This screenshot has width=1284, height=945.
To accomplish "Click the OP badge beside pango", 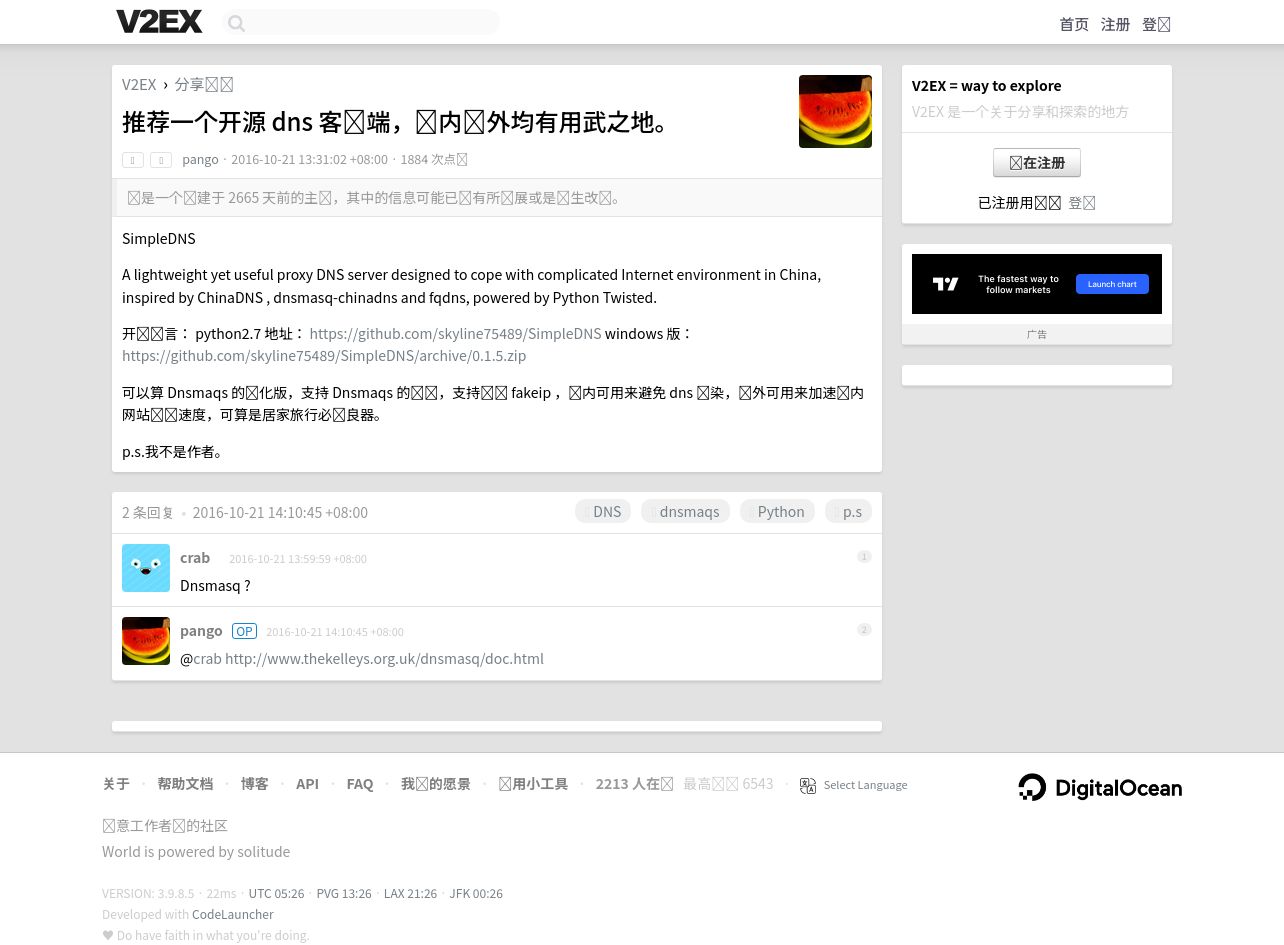I will pos(244,631).
